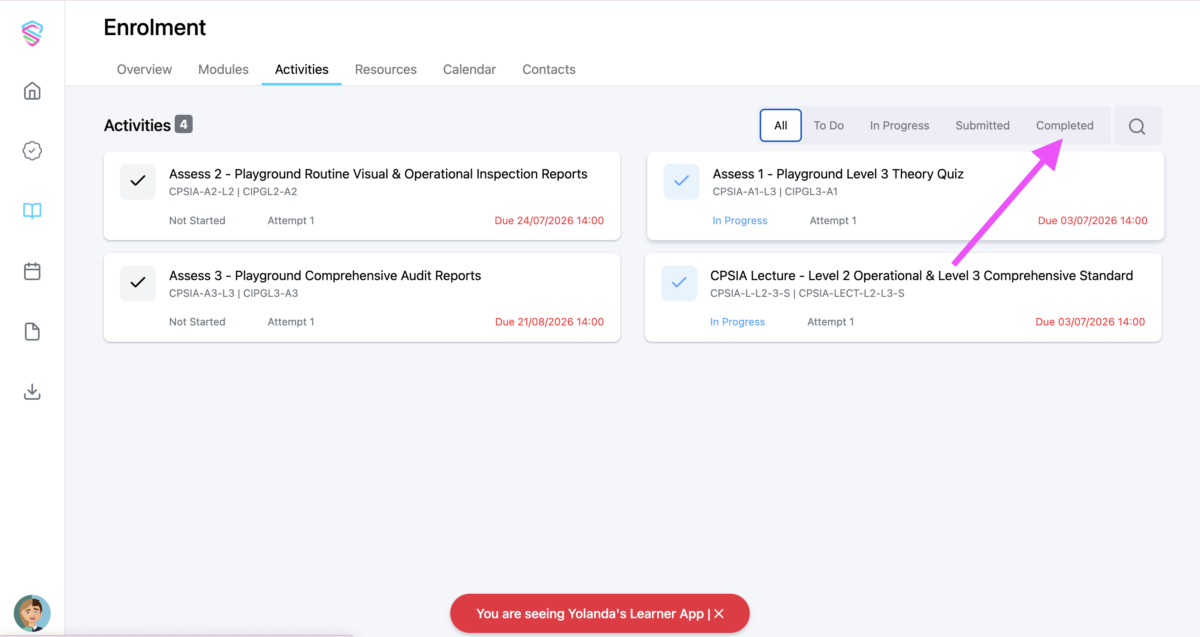The image size is (1200, 637).
Task: Switch to the Modules tab
Action: [223, 69]
